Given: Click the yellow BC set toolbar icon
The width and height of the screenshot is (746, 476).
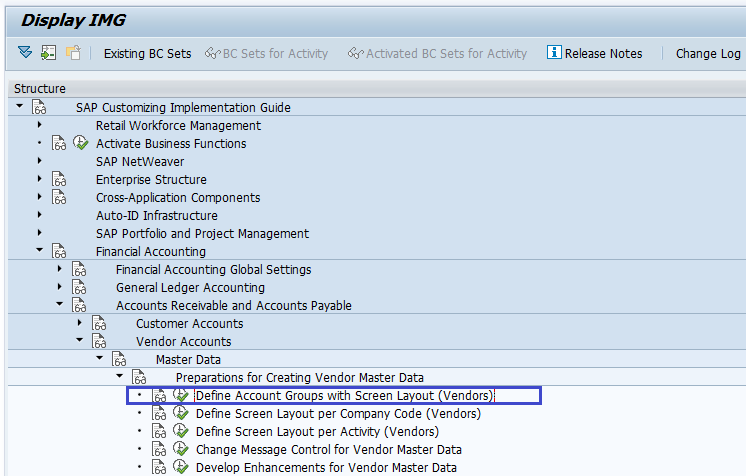Looking at the screenshot, I should (x=73, y=52).
